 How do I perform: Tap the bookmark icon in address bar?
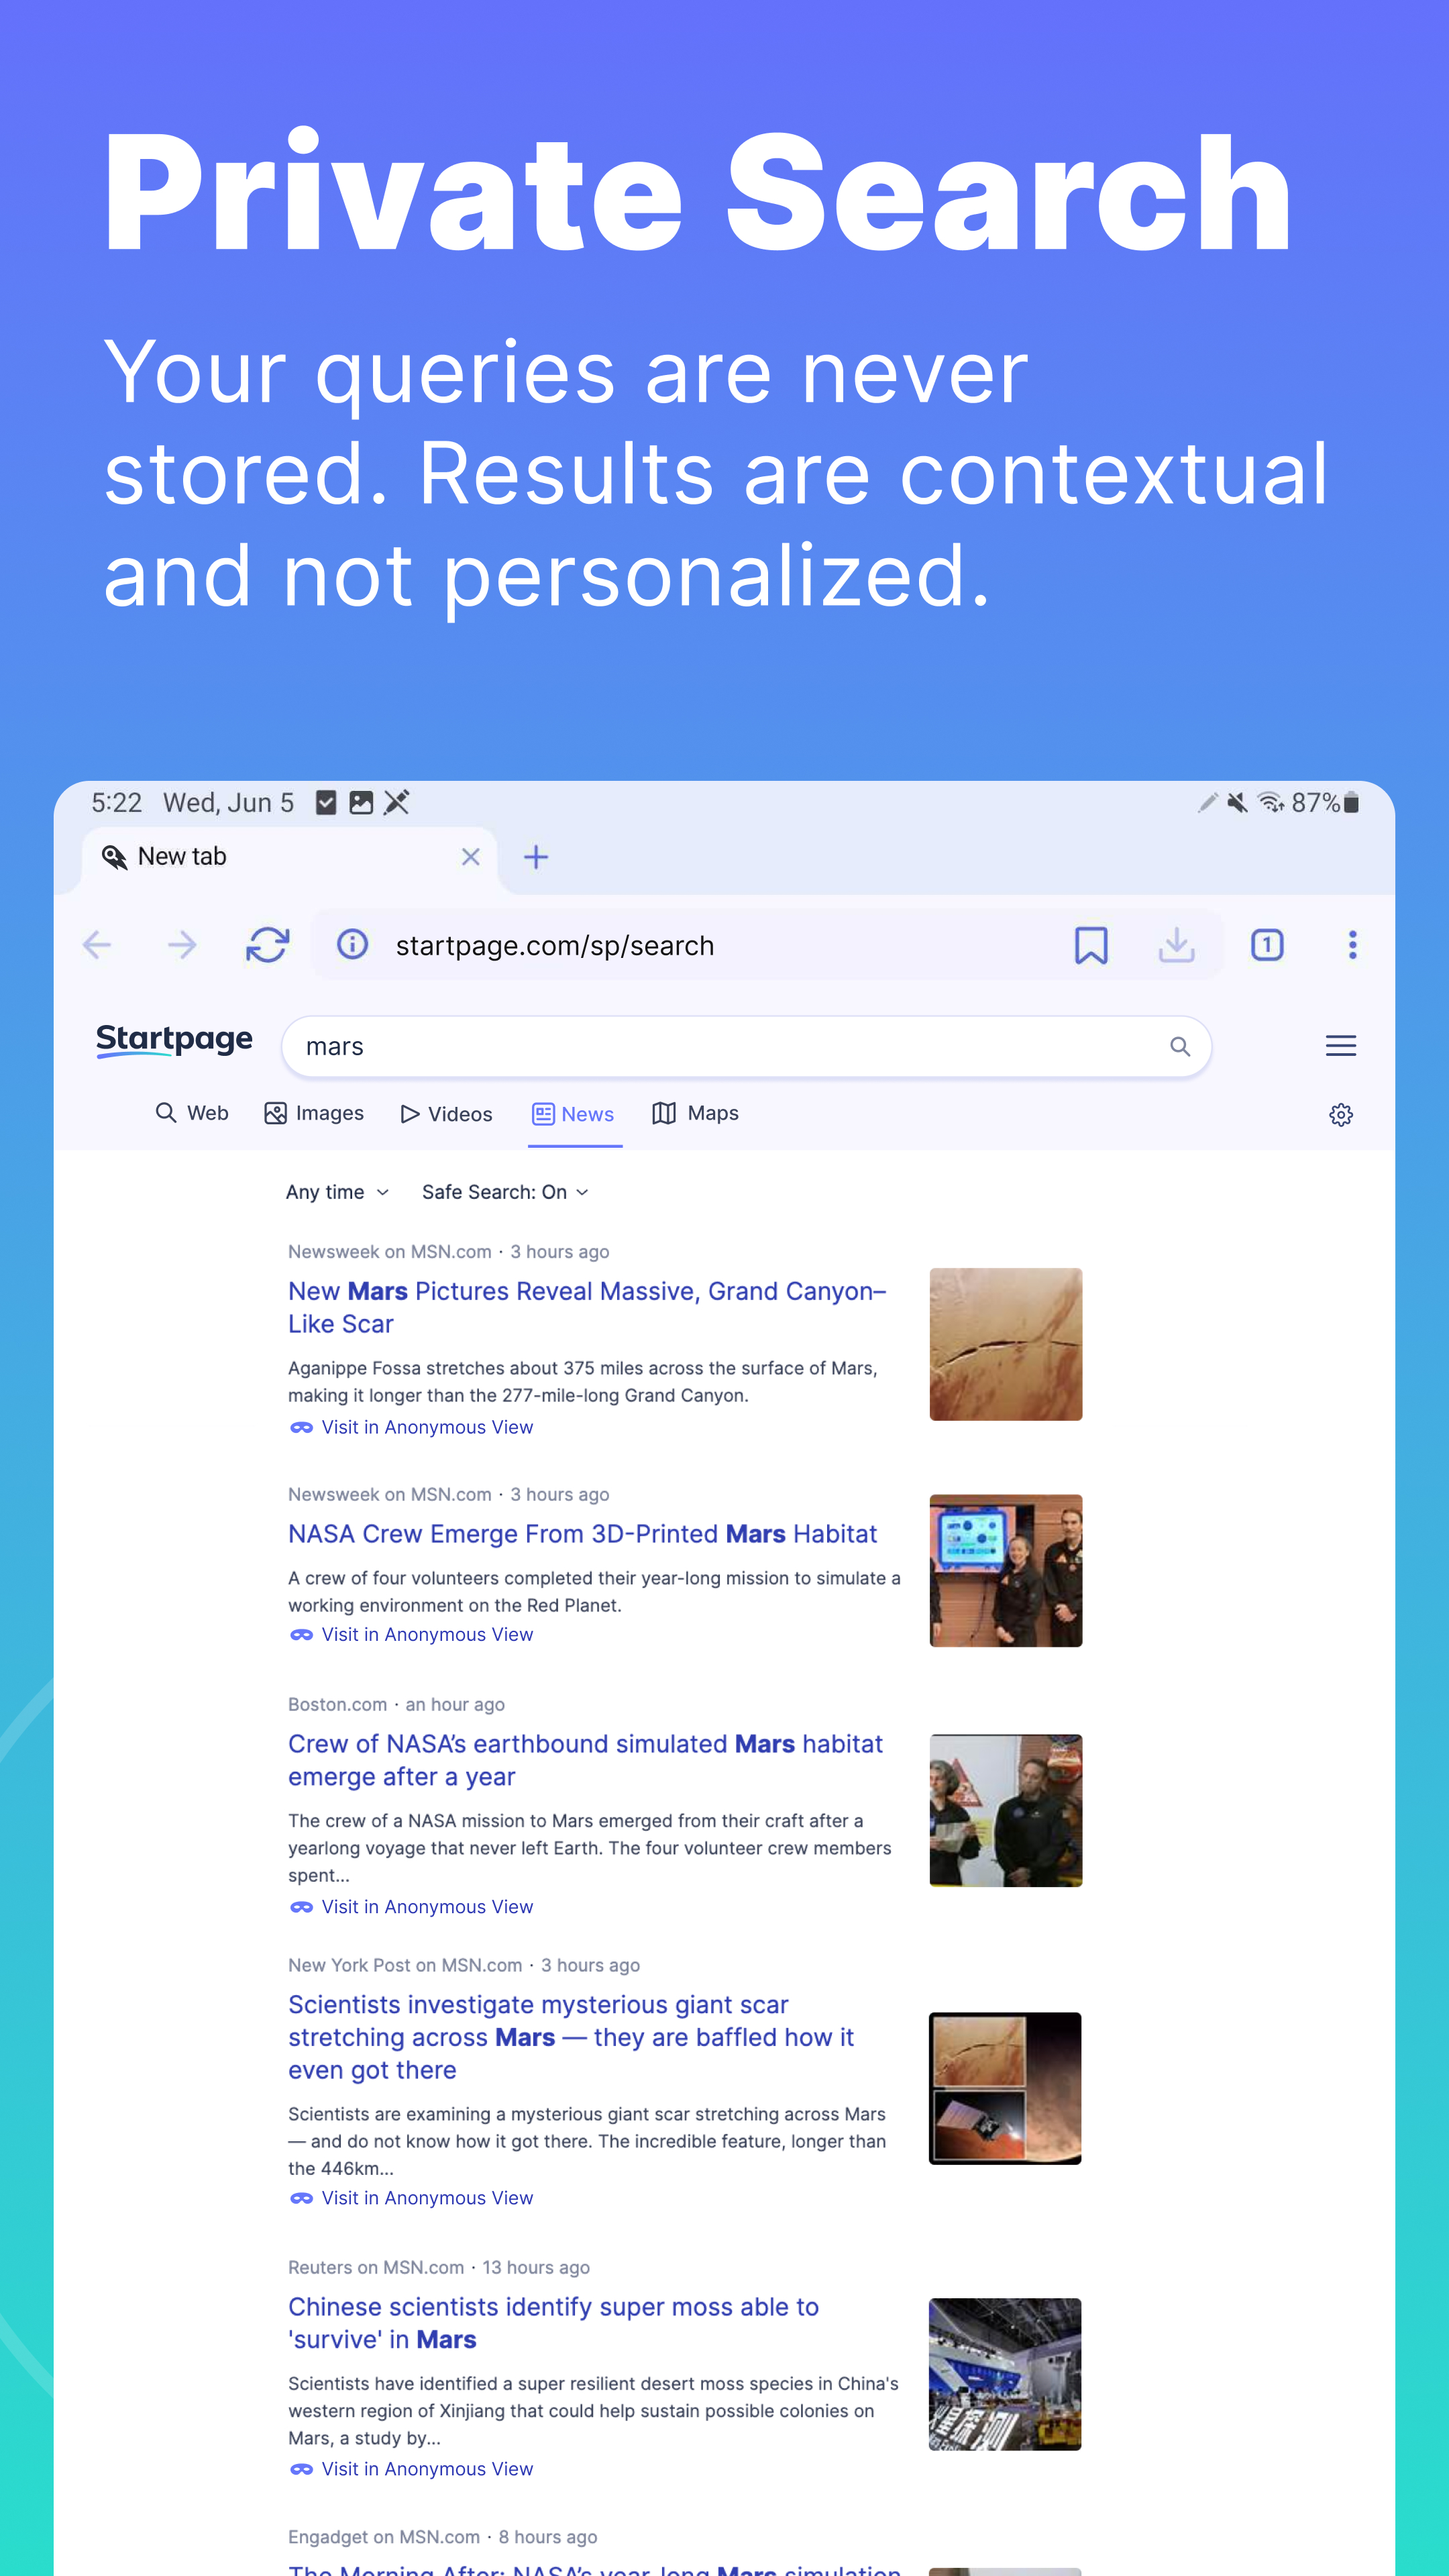tap(1090, 945)
